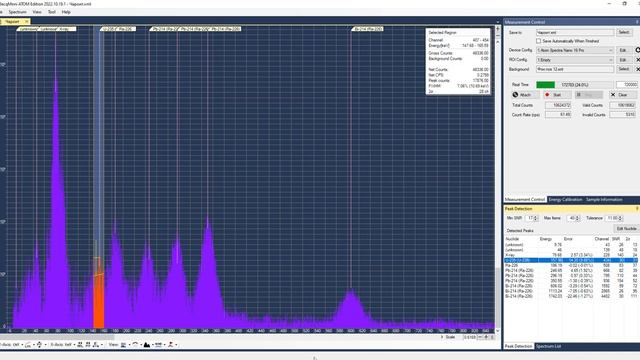Click the Real Time preset value field

(x=627, y=84)
